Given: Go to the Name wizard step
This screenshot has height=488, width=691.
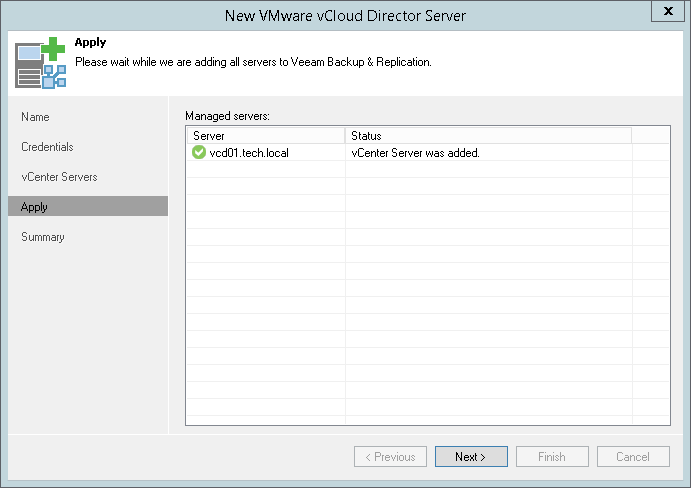Looking at the screenshot, I should (x=35, y=117).
